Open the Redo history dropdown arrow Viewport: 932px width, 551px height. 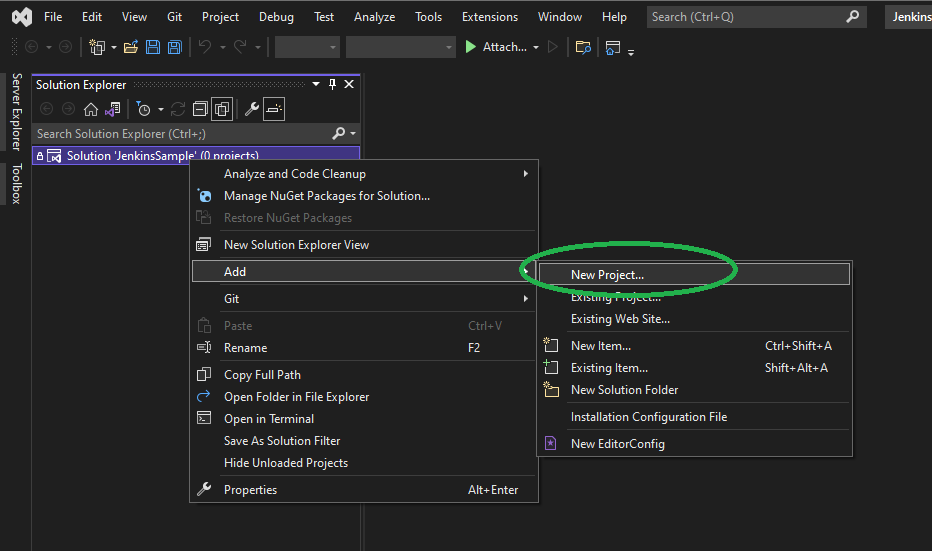tap(257, 47)
